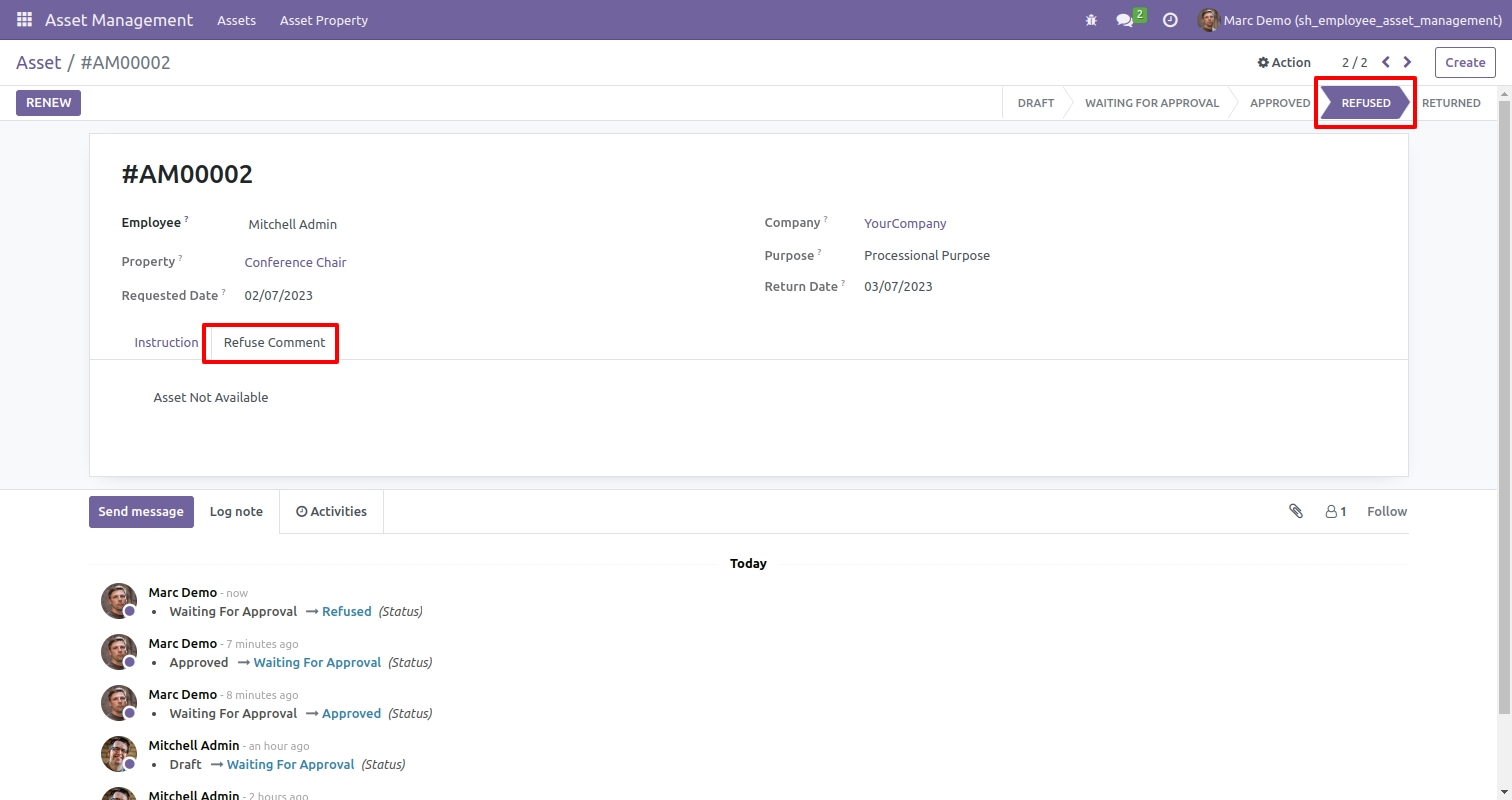Click the blue 'Approved' status value in chatter
Viewport: 1512px width, 800px height.
pyautogui.click(x=351, y=713)
